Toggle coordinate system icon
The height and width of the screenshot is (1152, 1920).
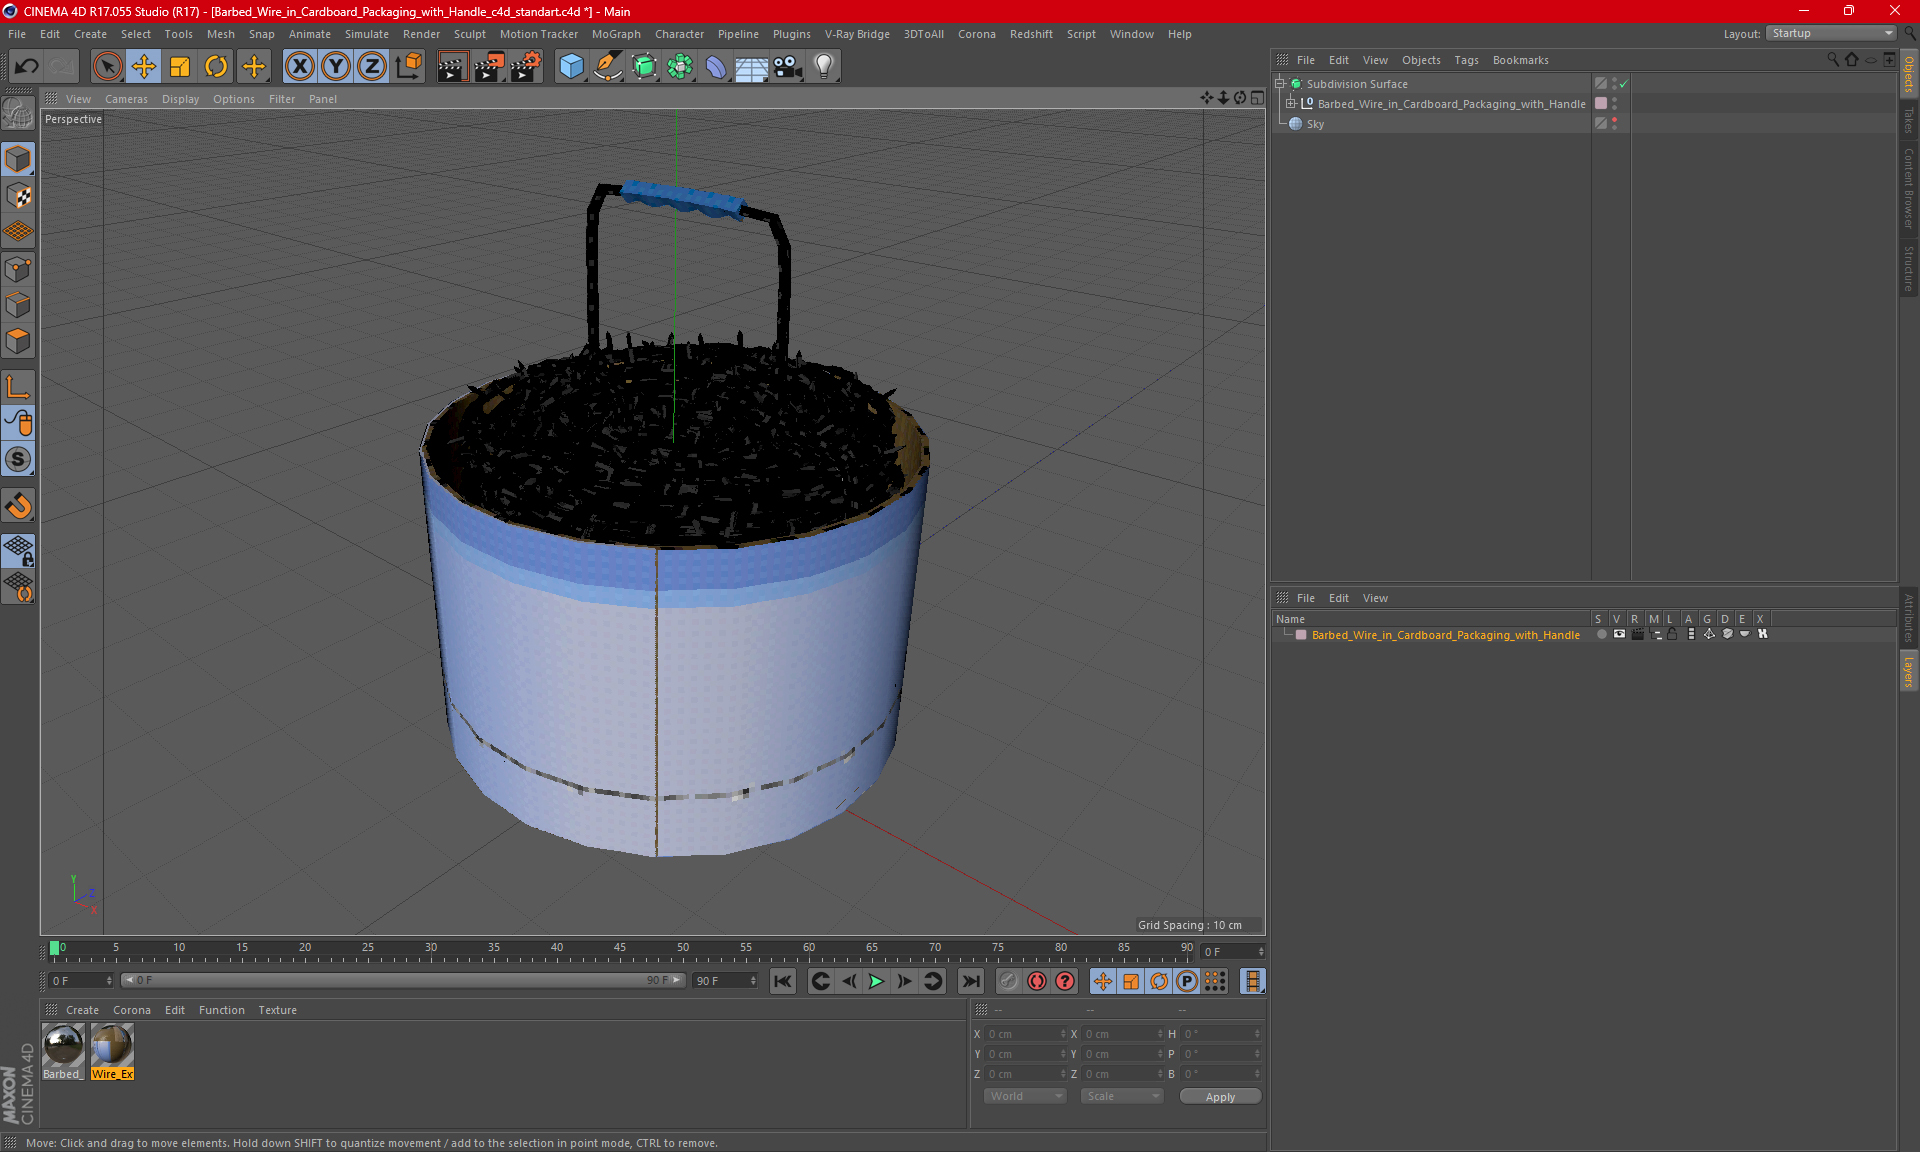tap(408, 67)
